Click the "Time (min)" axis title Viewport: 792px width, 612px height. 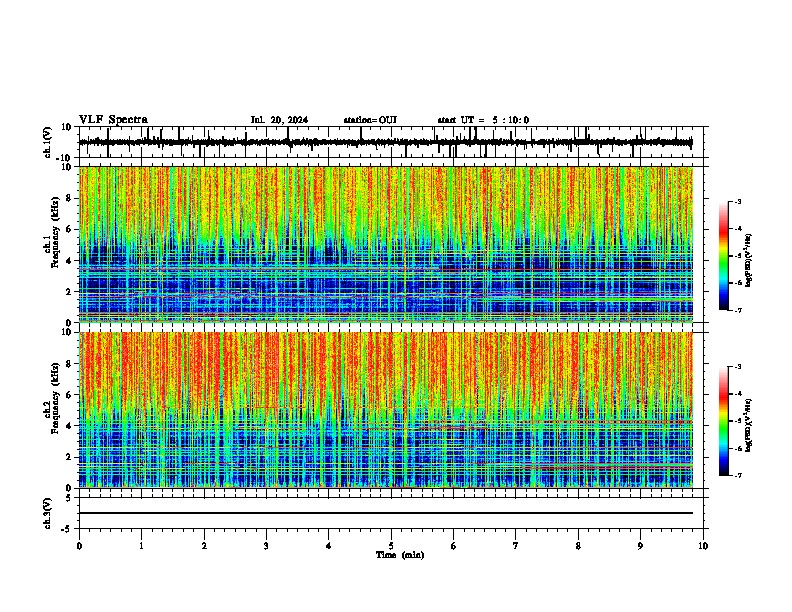tap(400, 555)
